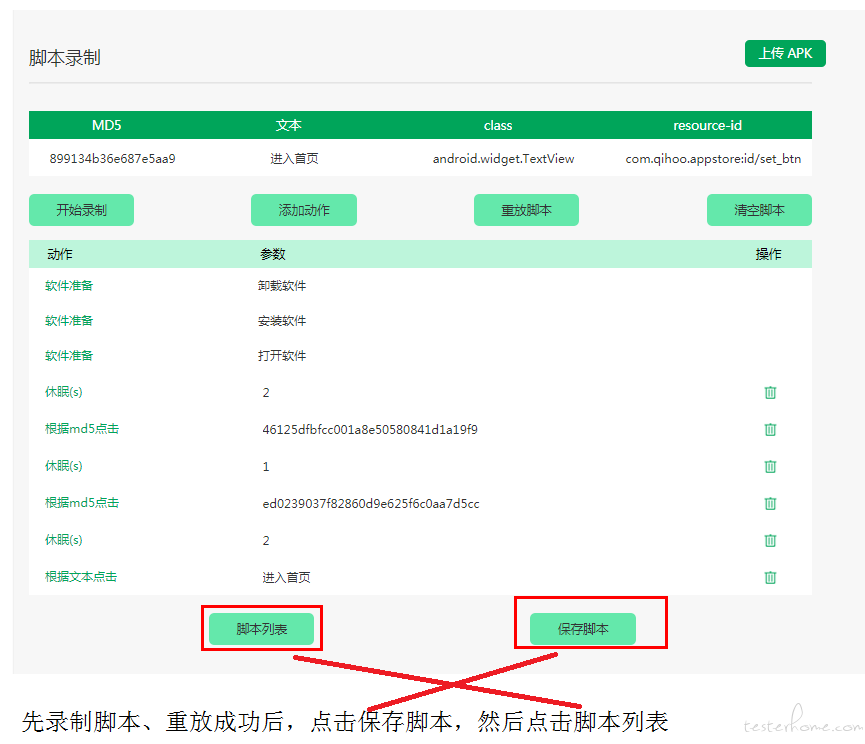Screen dimensions: 865x744
Task: Click 根据md5点击 action for 46125dfbfcc001a8e50580841d1a19f9
Action: pyautogui.click(x=82, y=429)
